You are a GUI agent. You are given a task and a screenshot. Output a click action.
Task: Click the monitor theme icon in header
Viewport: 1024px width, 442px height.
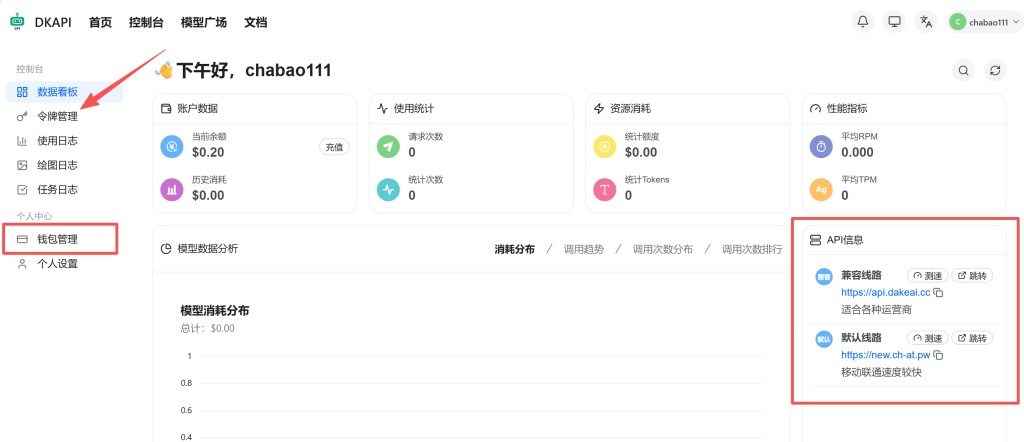[894, 22]
